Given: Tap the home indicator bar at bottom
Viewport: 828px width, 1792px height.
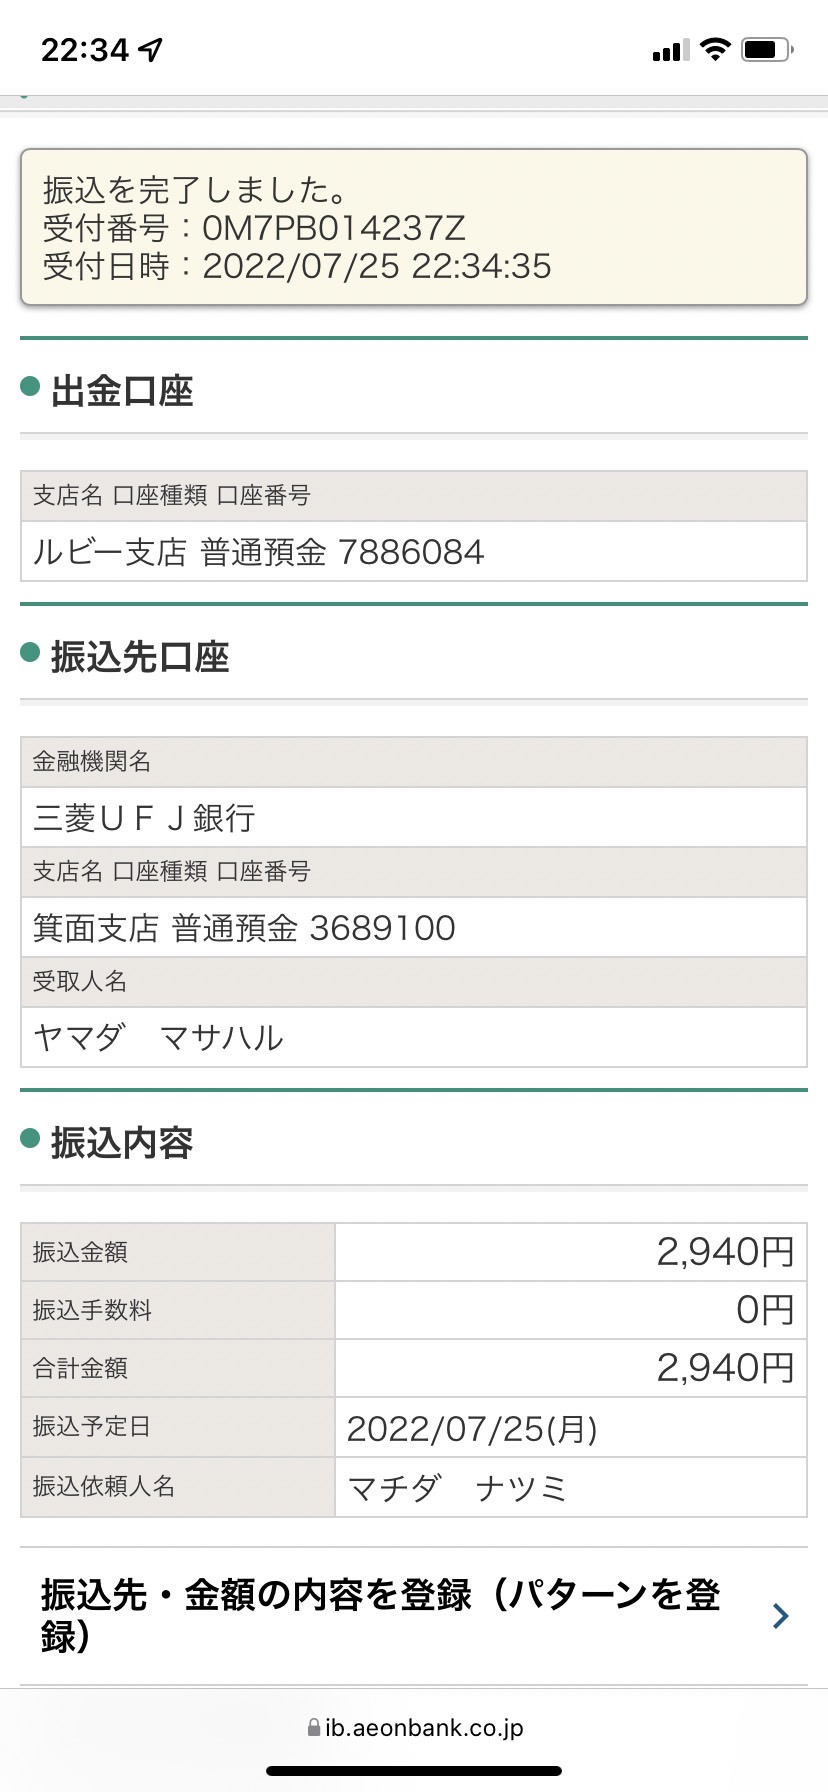Looking at the screenshot, I should tap(414, 1771).
